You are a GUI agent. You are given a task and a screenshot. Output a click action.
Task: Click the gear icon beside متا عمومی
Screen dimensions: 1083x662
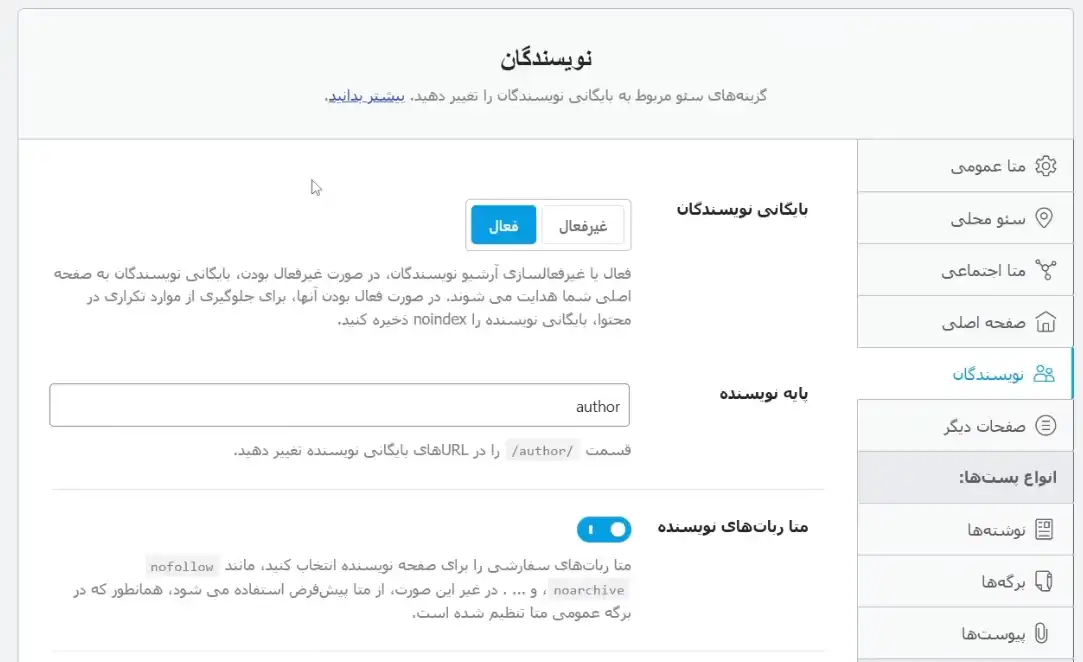(1045, 166)
